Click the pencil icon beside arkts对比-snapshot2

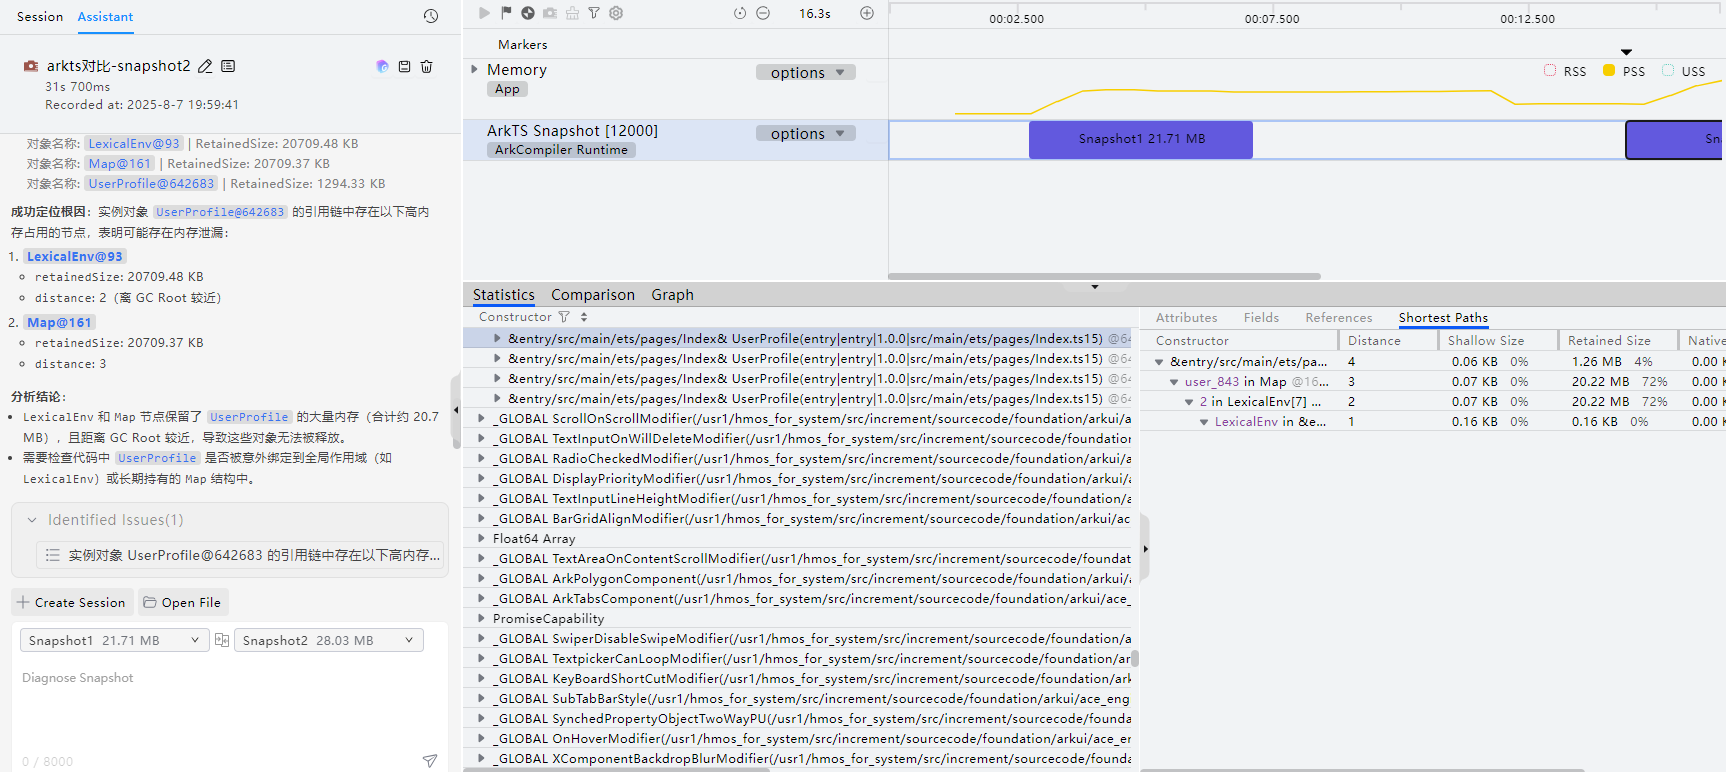click(205, 66)
